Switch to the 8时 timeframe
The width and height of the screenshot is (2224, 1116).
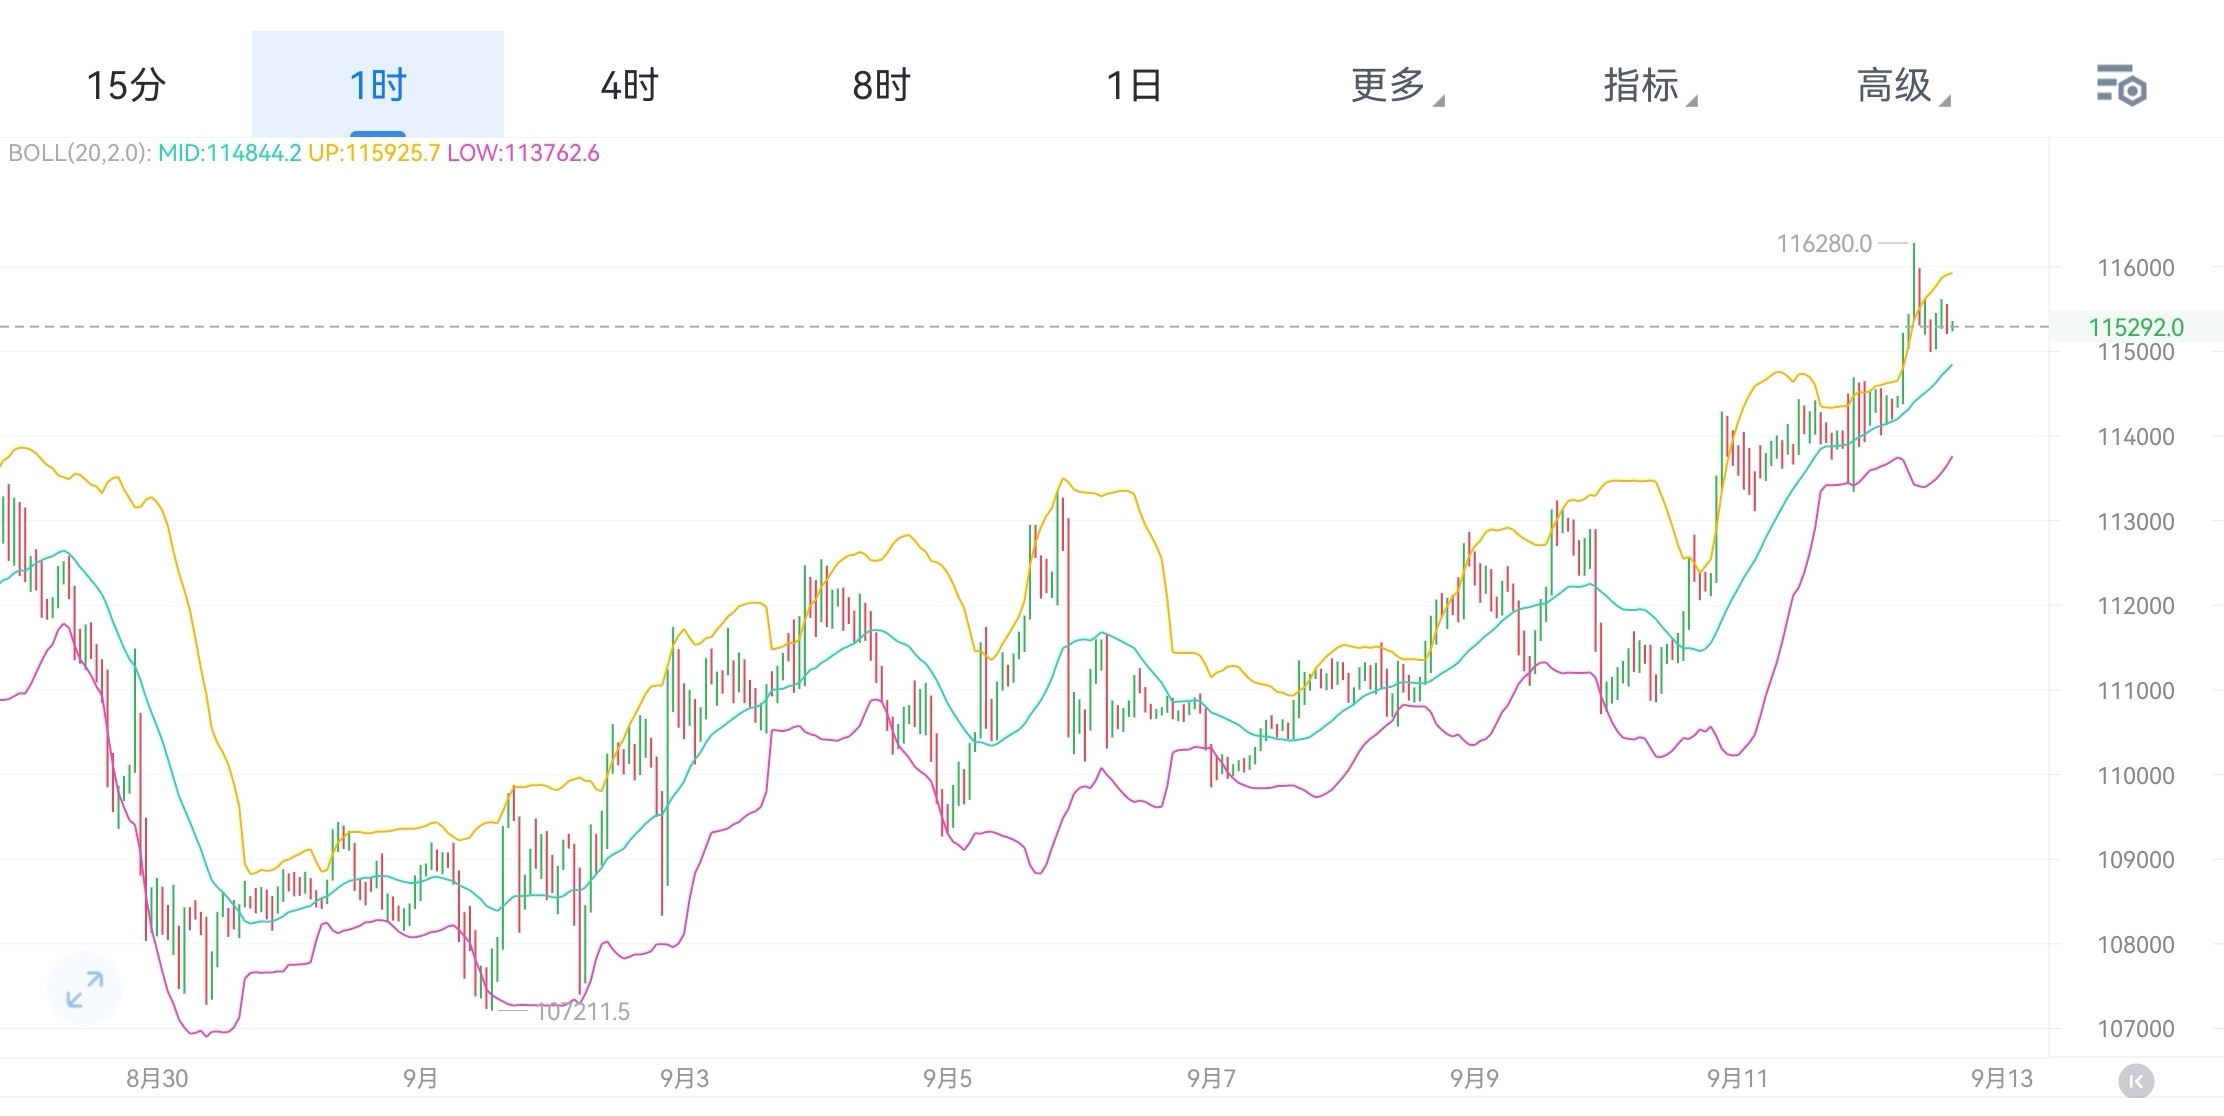tap(881, 86)
